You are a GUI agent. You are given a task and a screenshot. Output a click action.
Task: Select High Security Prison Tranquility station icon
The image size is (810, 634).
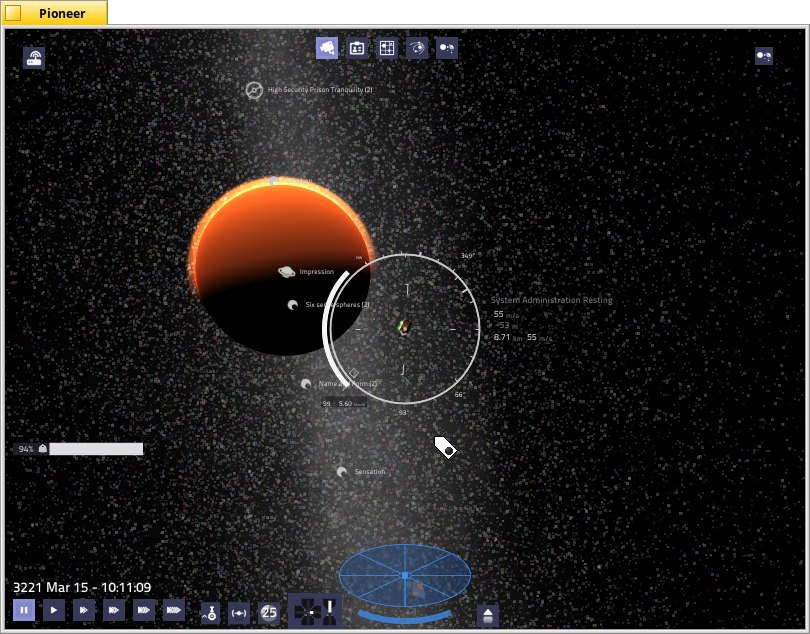tap(254, 90)
